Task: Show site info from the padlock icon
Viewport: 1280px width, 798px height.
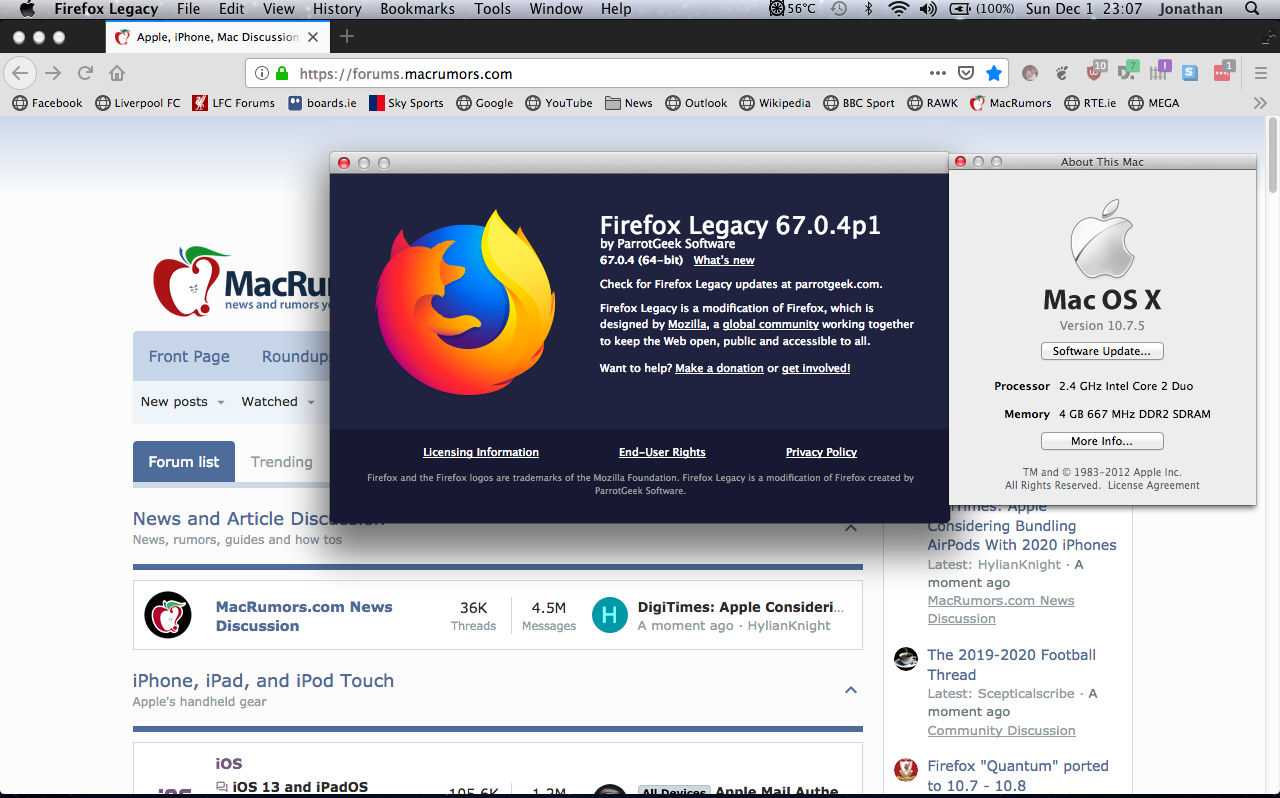Action: click(282, 73)
